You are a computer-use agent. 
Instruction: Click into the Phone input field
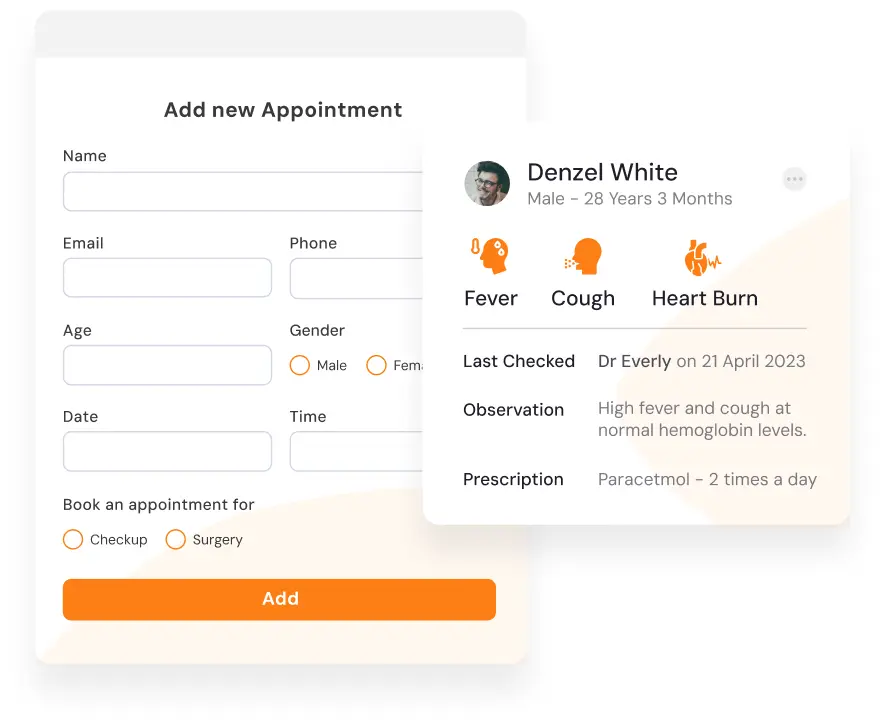pyautogui.click(x=357, y=278)
